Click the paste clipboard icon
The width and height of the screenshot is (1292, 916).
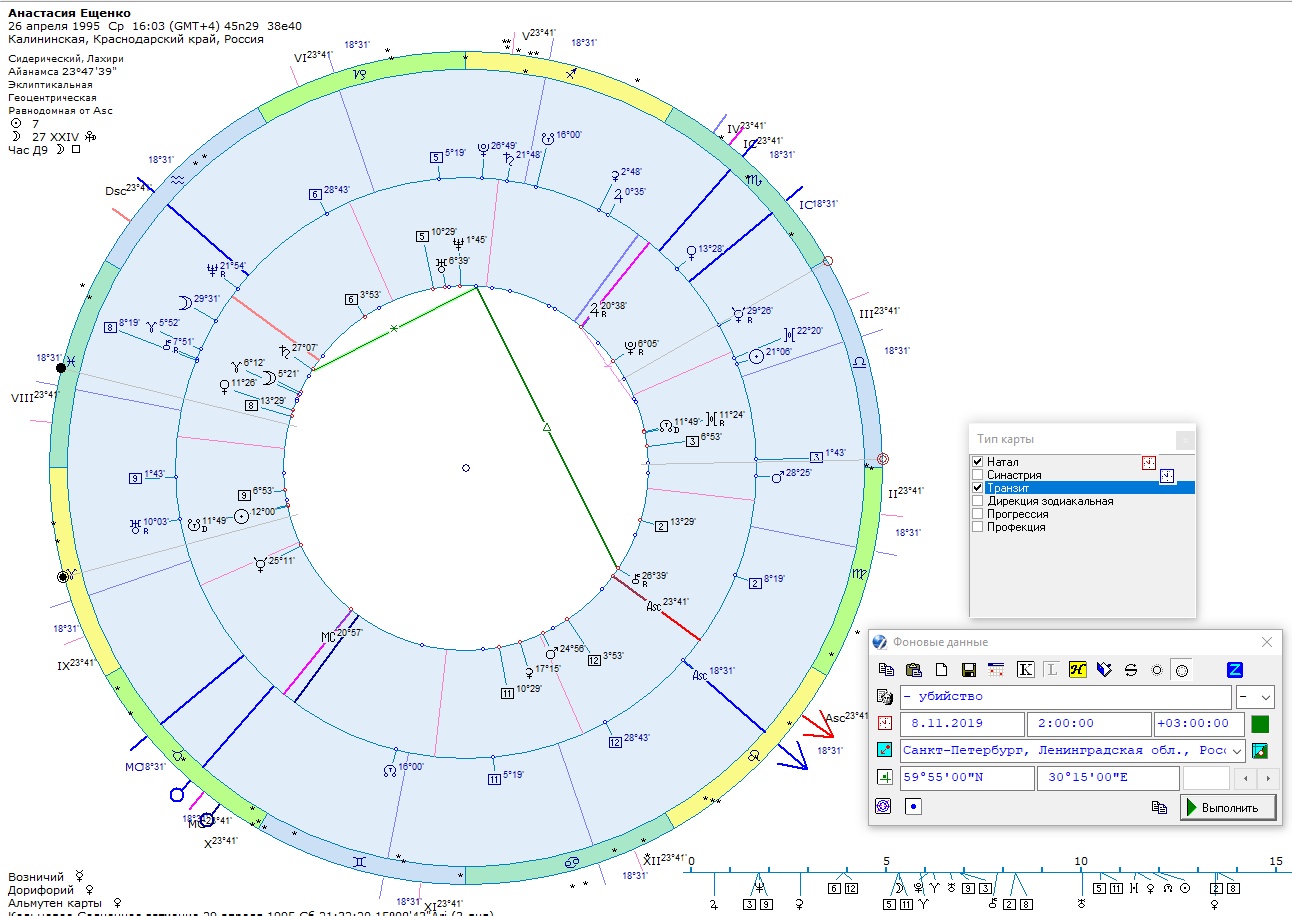(913, 670)
